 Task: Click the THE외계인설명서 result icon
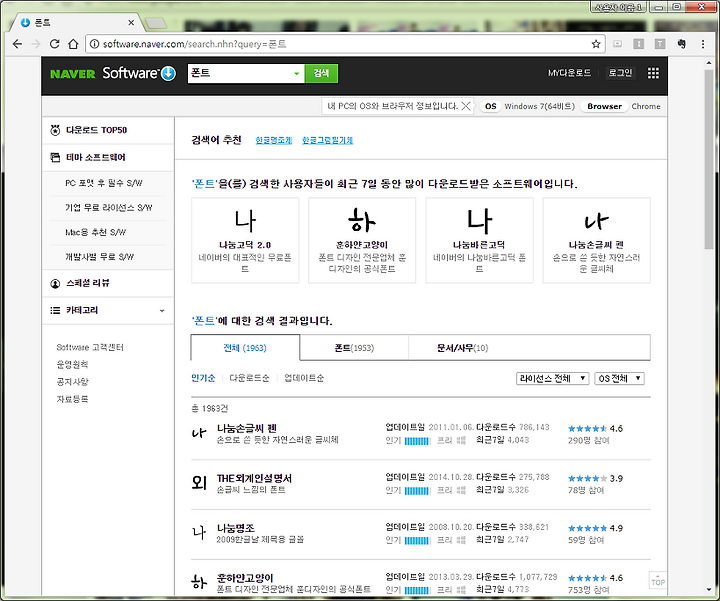[x=199, y=483]
